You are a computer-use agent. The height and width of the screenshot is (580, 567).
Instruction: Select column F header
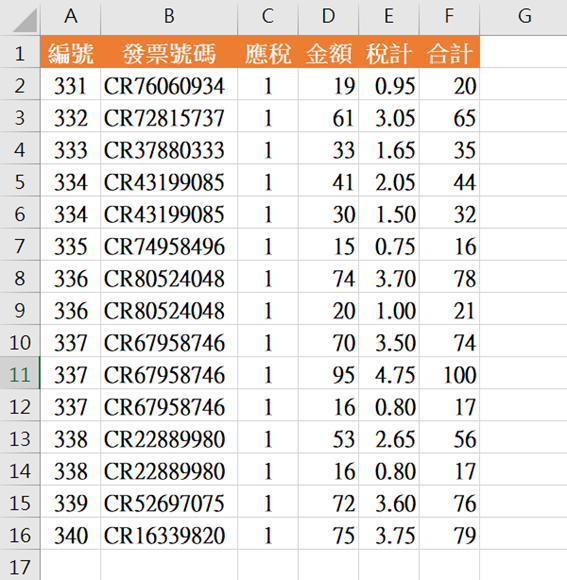449,17
